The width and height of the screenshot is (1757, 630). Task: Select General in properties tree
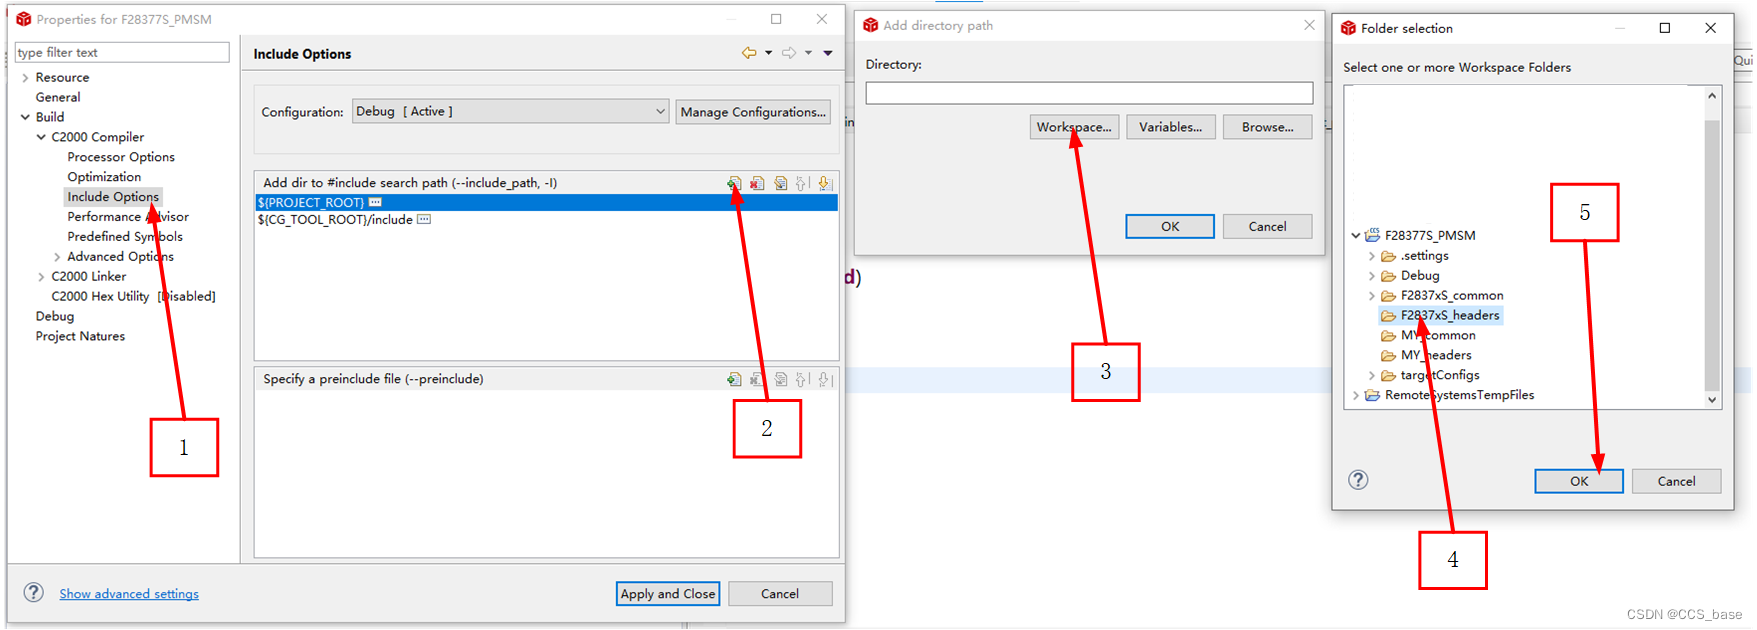point(58,97)
